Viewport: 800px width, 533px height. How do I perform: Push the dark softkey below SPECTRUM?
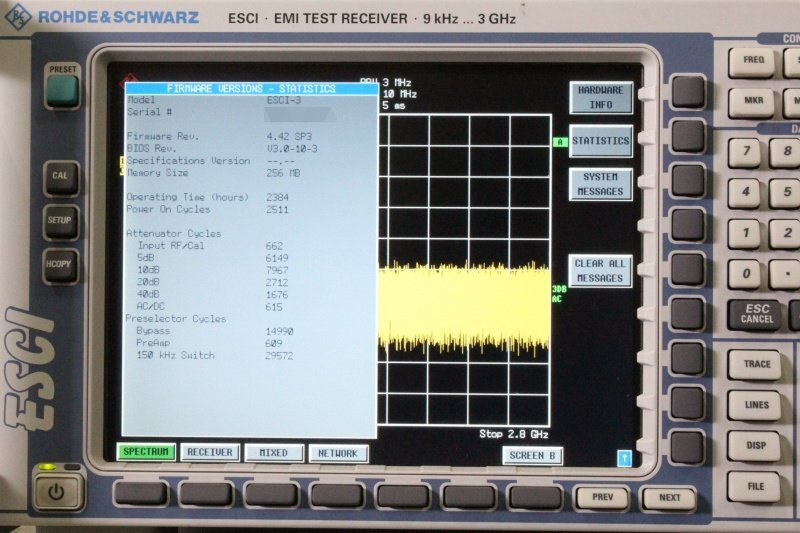click(141, 494)
